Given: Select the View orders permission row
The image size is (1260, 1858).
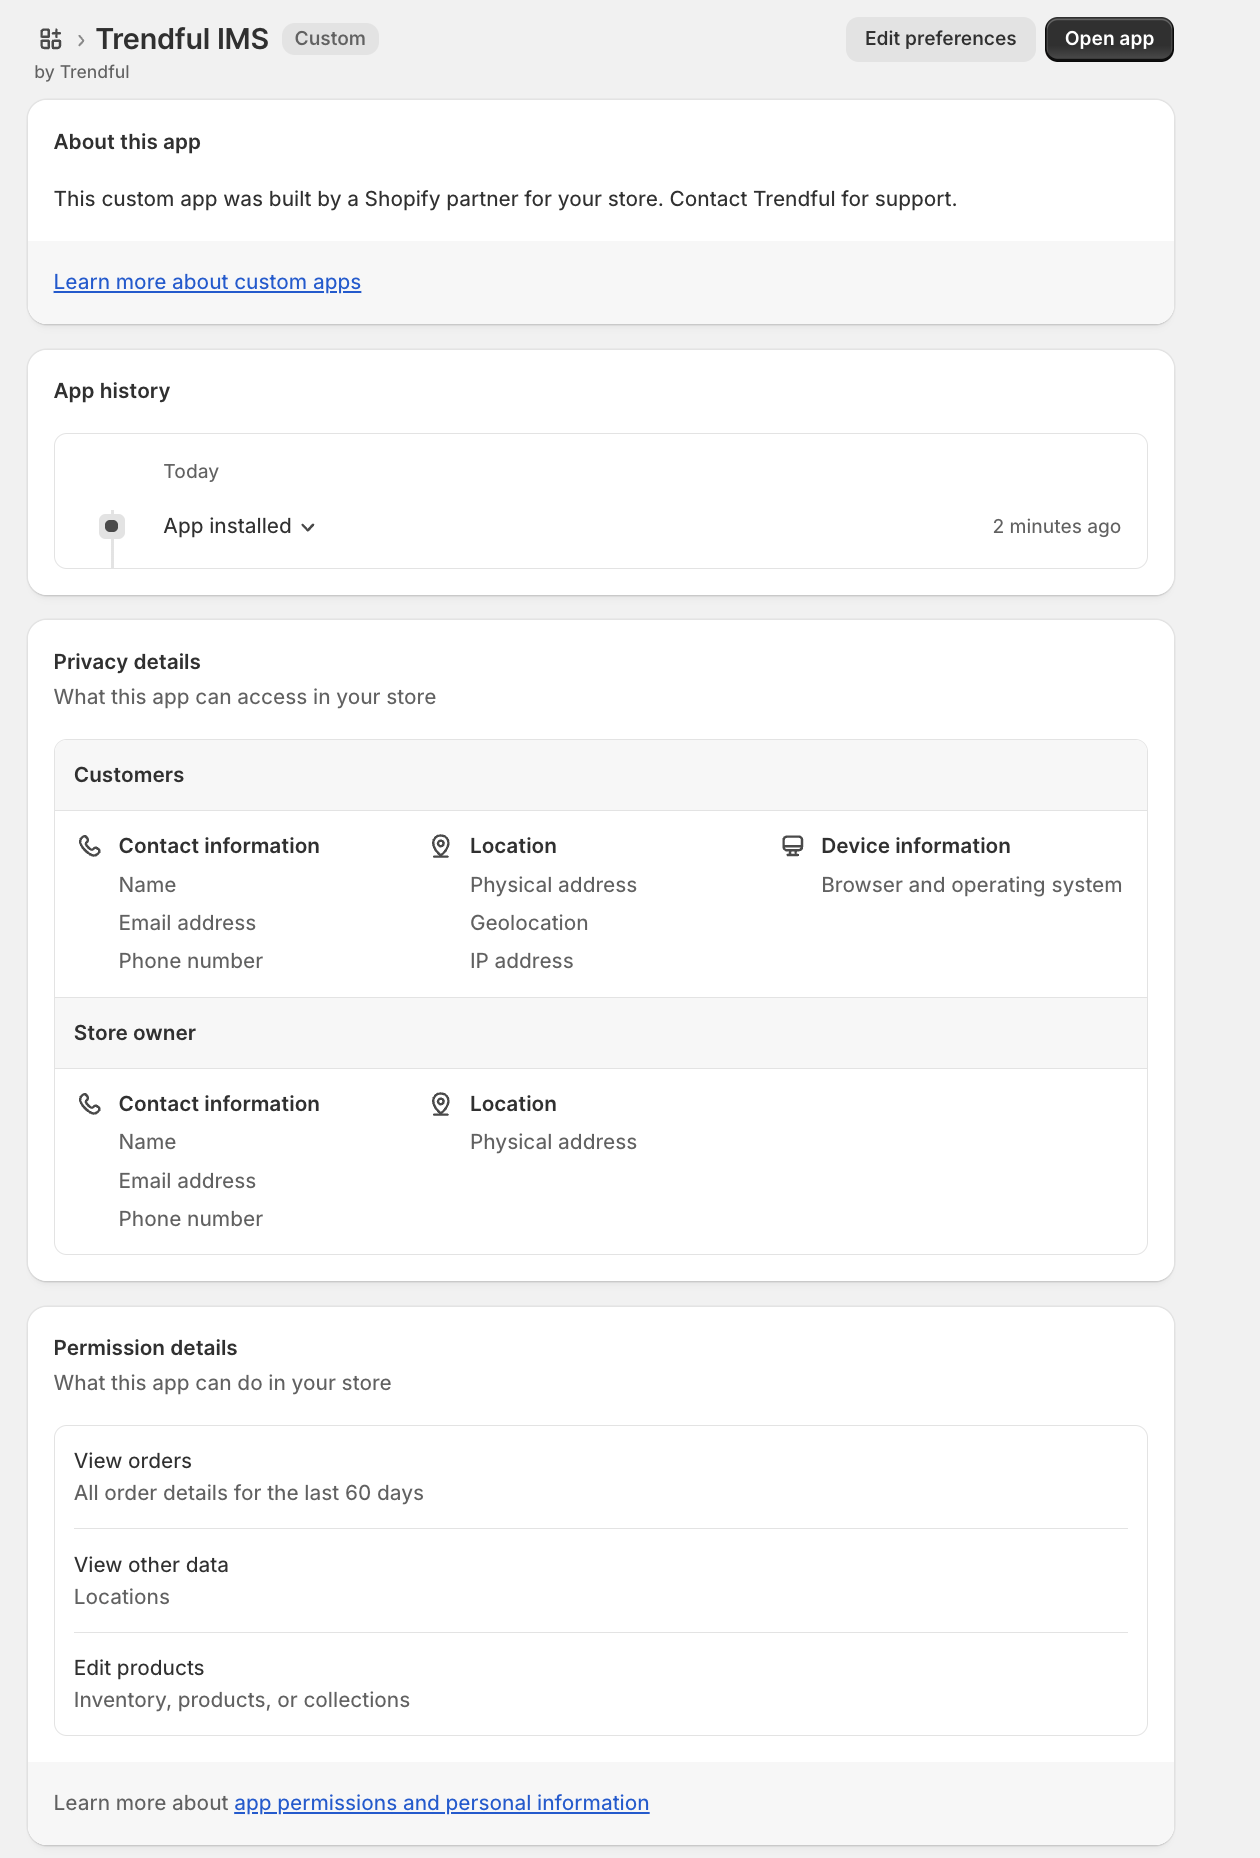Looking at the screenshot, I should point(600,1477).
